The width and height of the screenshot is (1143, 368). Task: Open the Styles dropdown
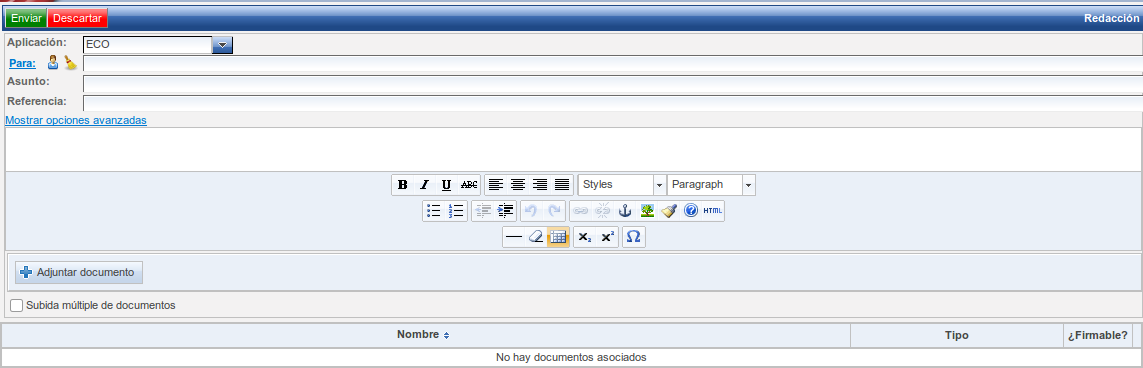point(659,185)
